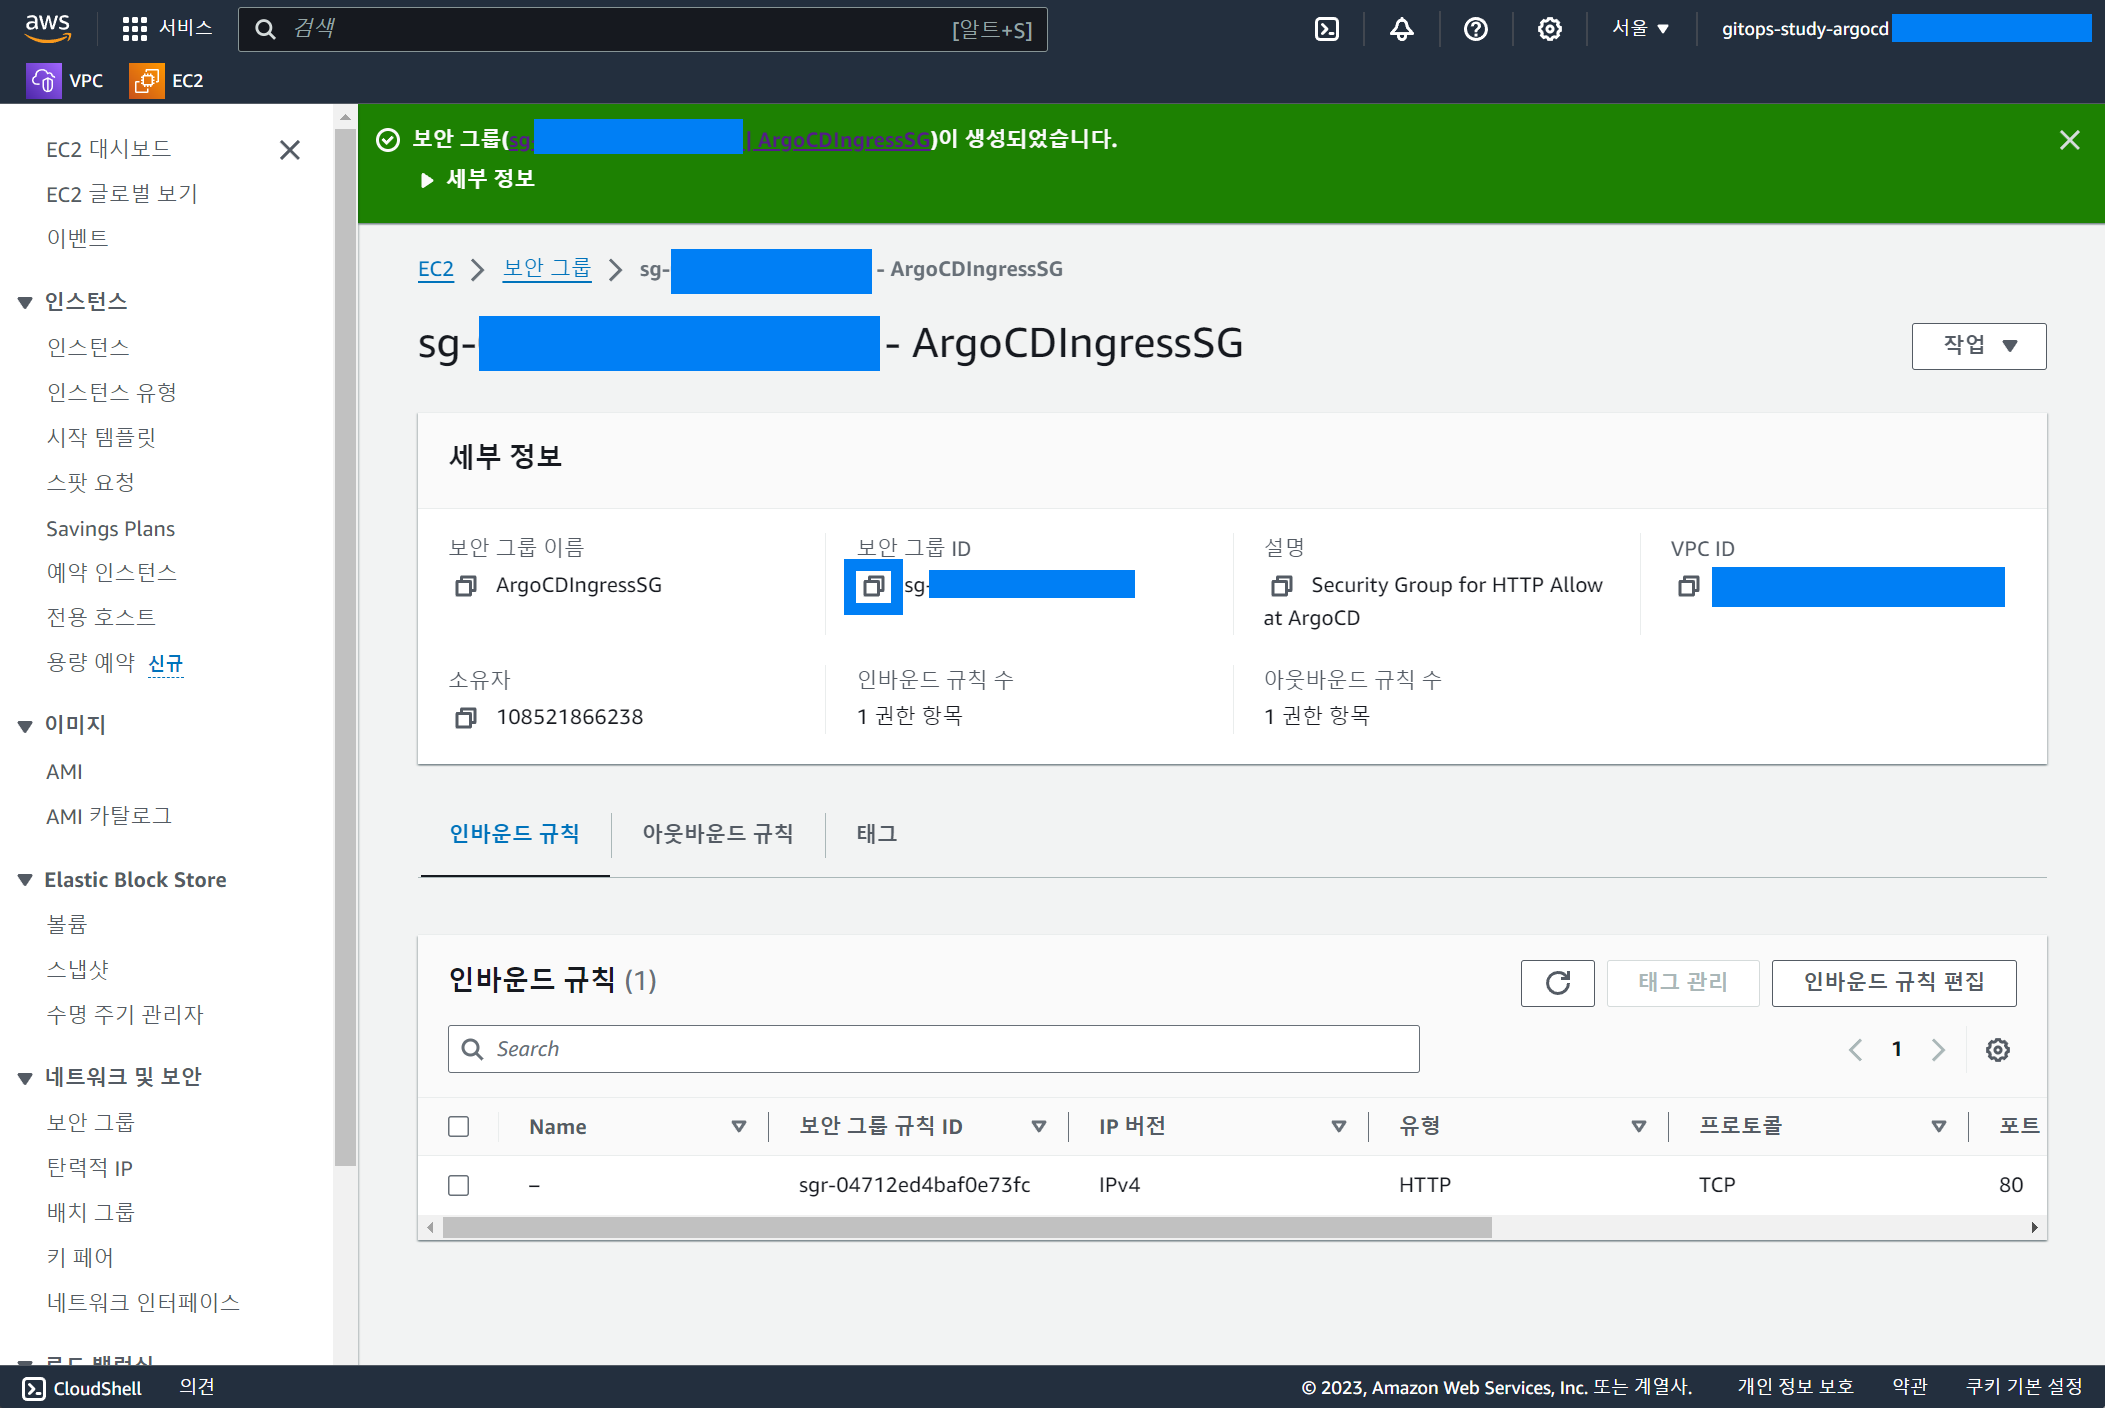The image size is (2105, 1408).
Task: Copy the owner account ID
Action: pos(465,718)
